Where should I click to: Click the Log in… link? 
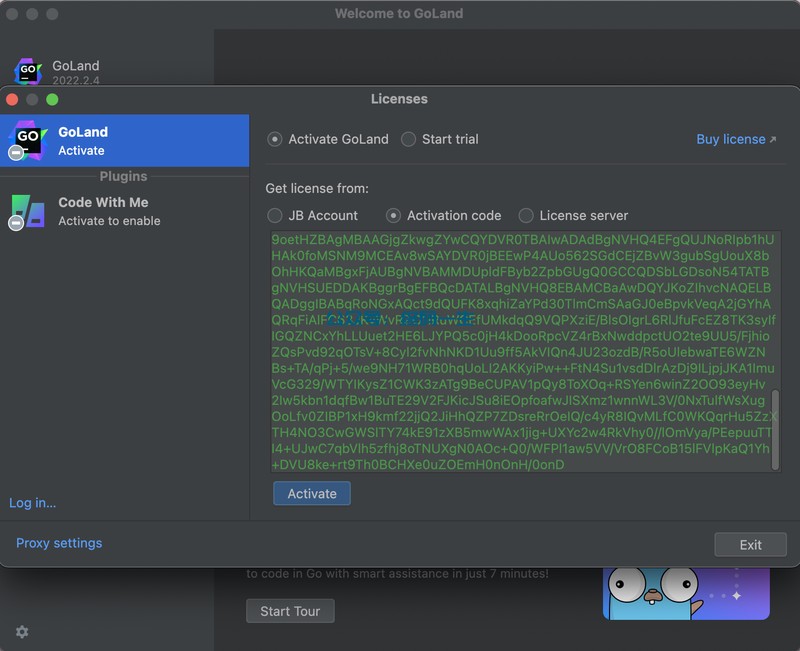click(33, 503)
